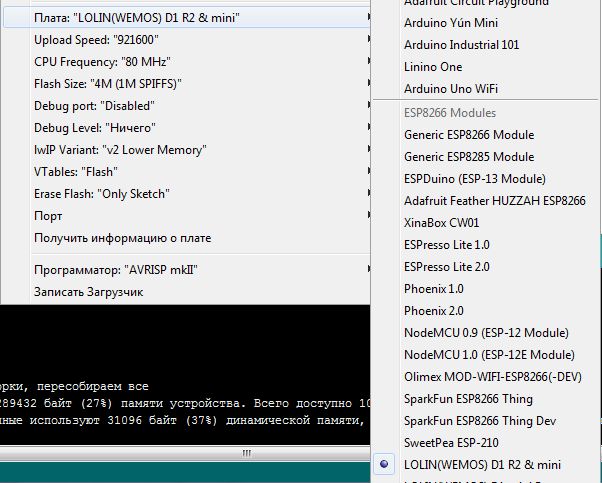
Task: Select the Adafruit Circuit Playground board
Action: pos(486,3)
